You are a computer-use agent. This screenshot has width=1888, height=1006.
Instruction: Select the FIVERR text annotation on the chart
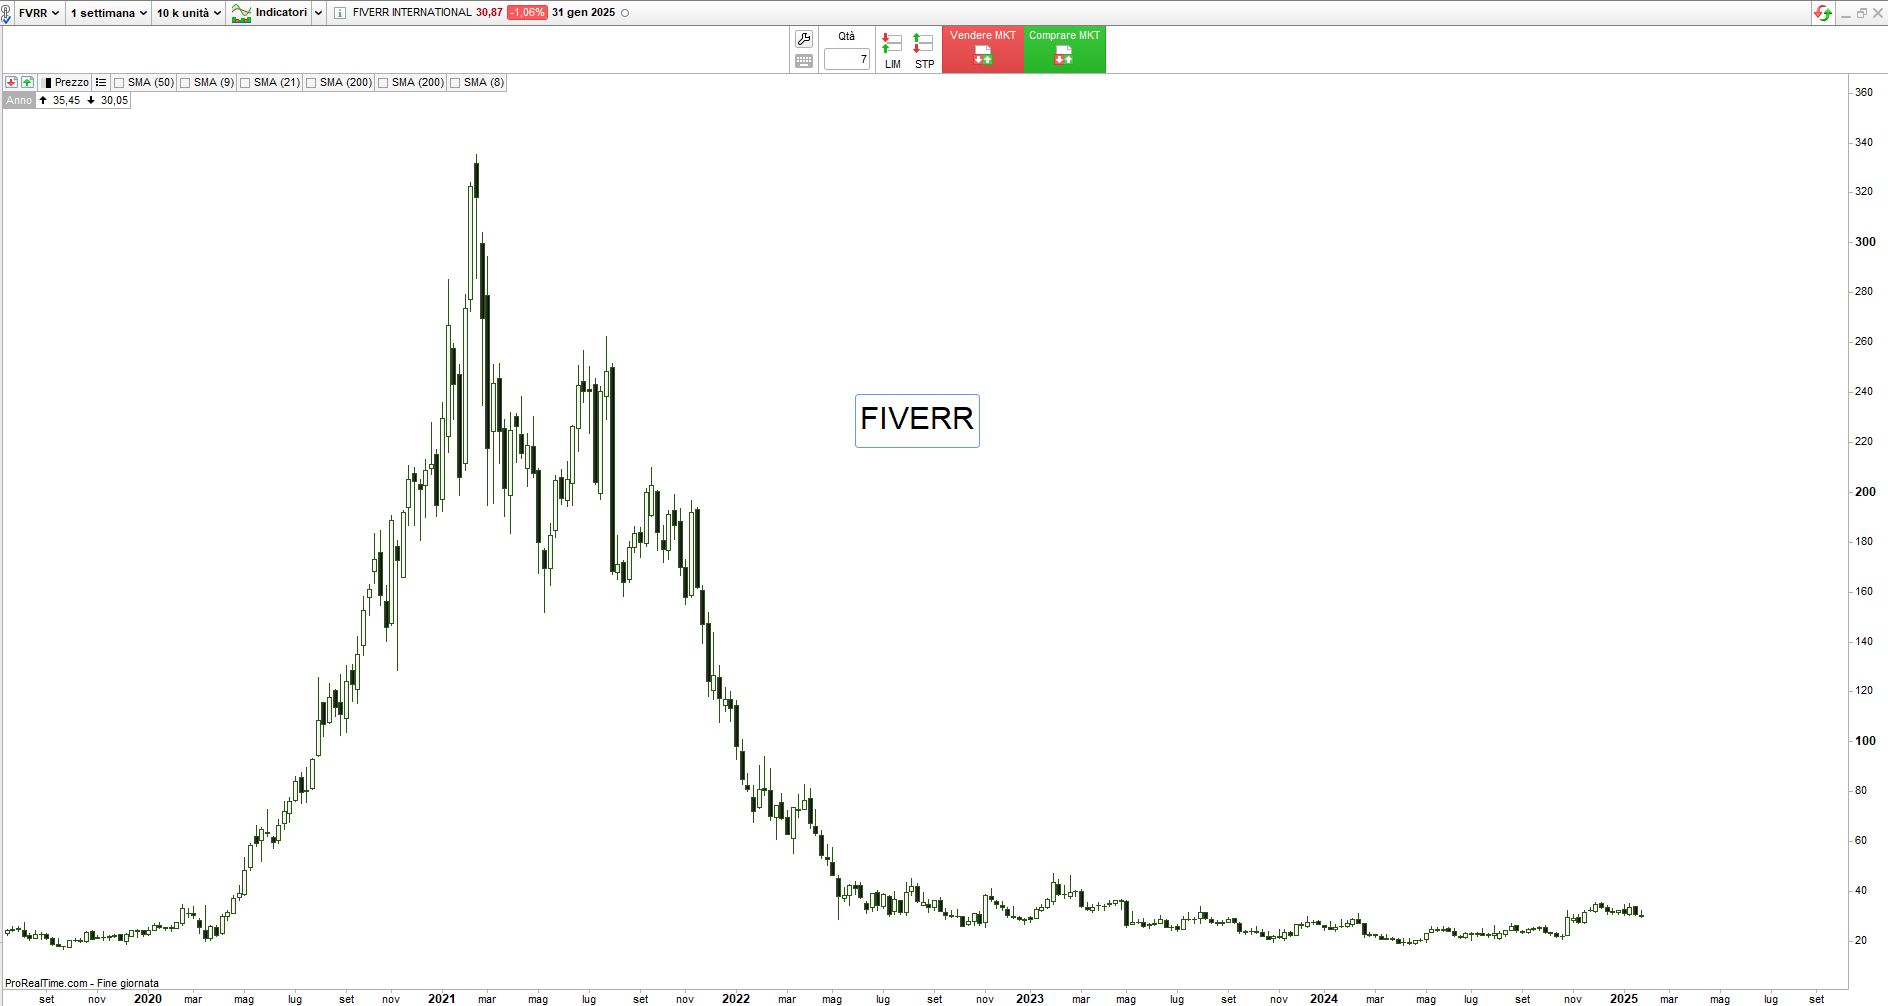pos(917,421)
